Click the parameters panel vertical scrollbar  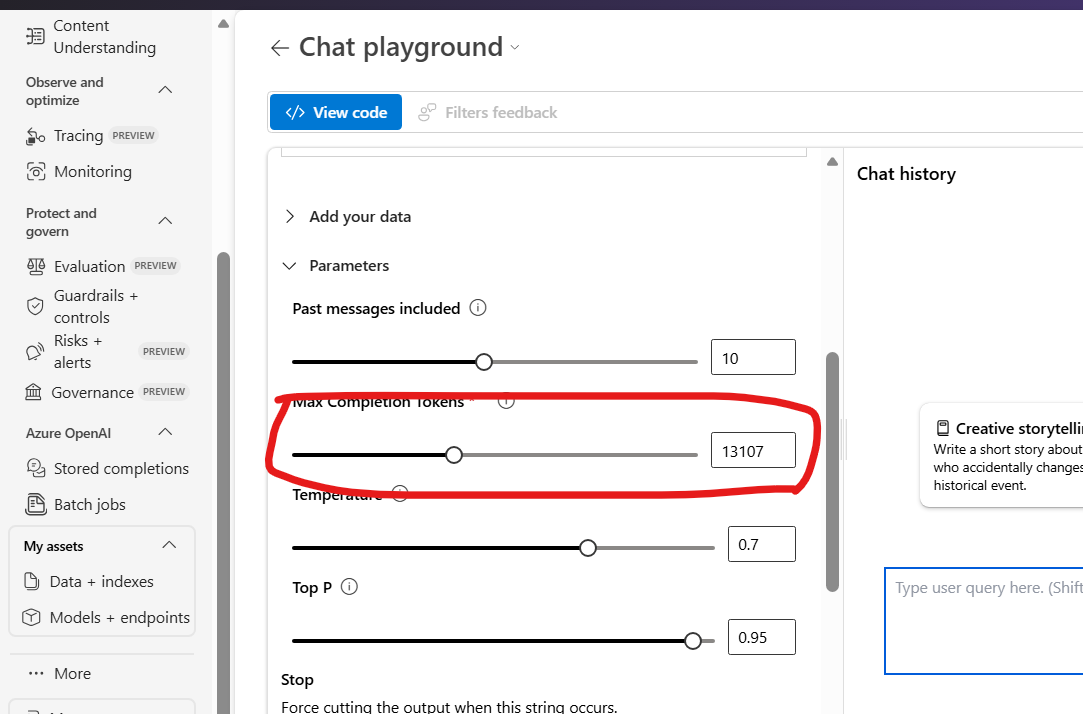coord(832,472)
